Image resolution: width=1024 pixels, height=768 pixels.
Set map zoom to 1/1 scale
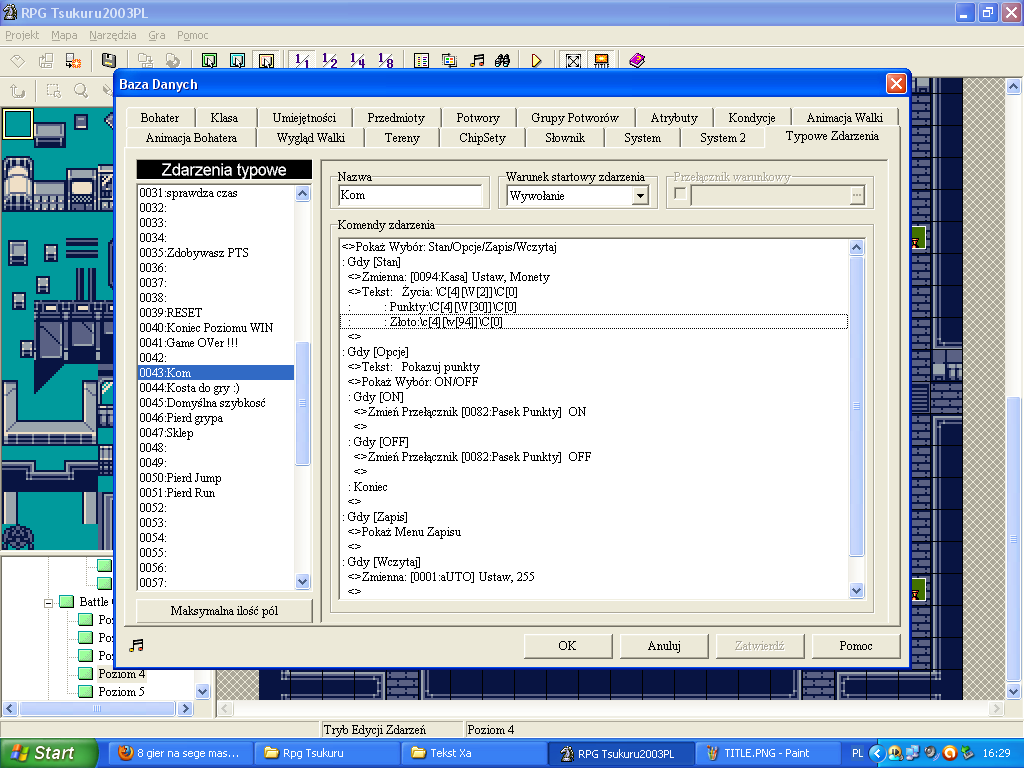coord(302,61)
